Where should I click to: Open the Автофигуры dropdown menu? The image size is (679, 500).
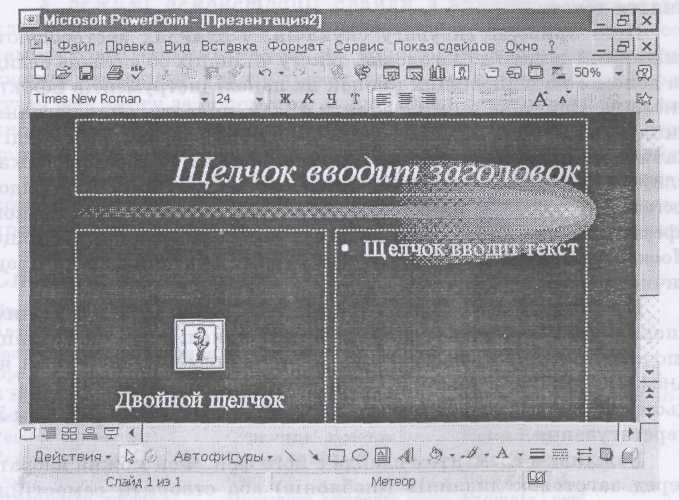coord(223,457)
